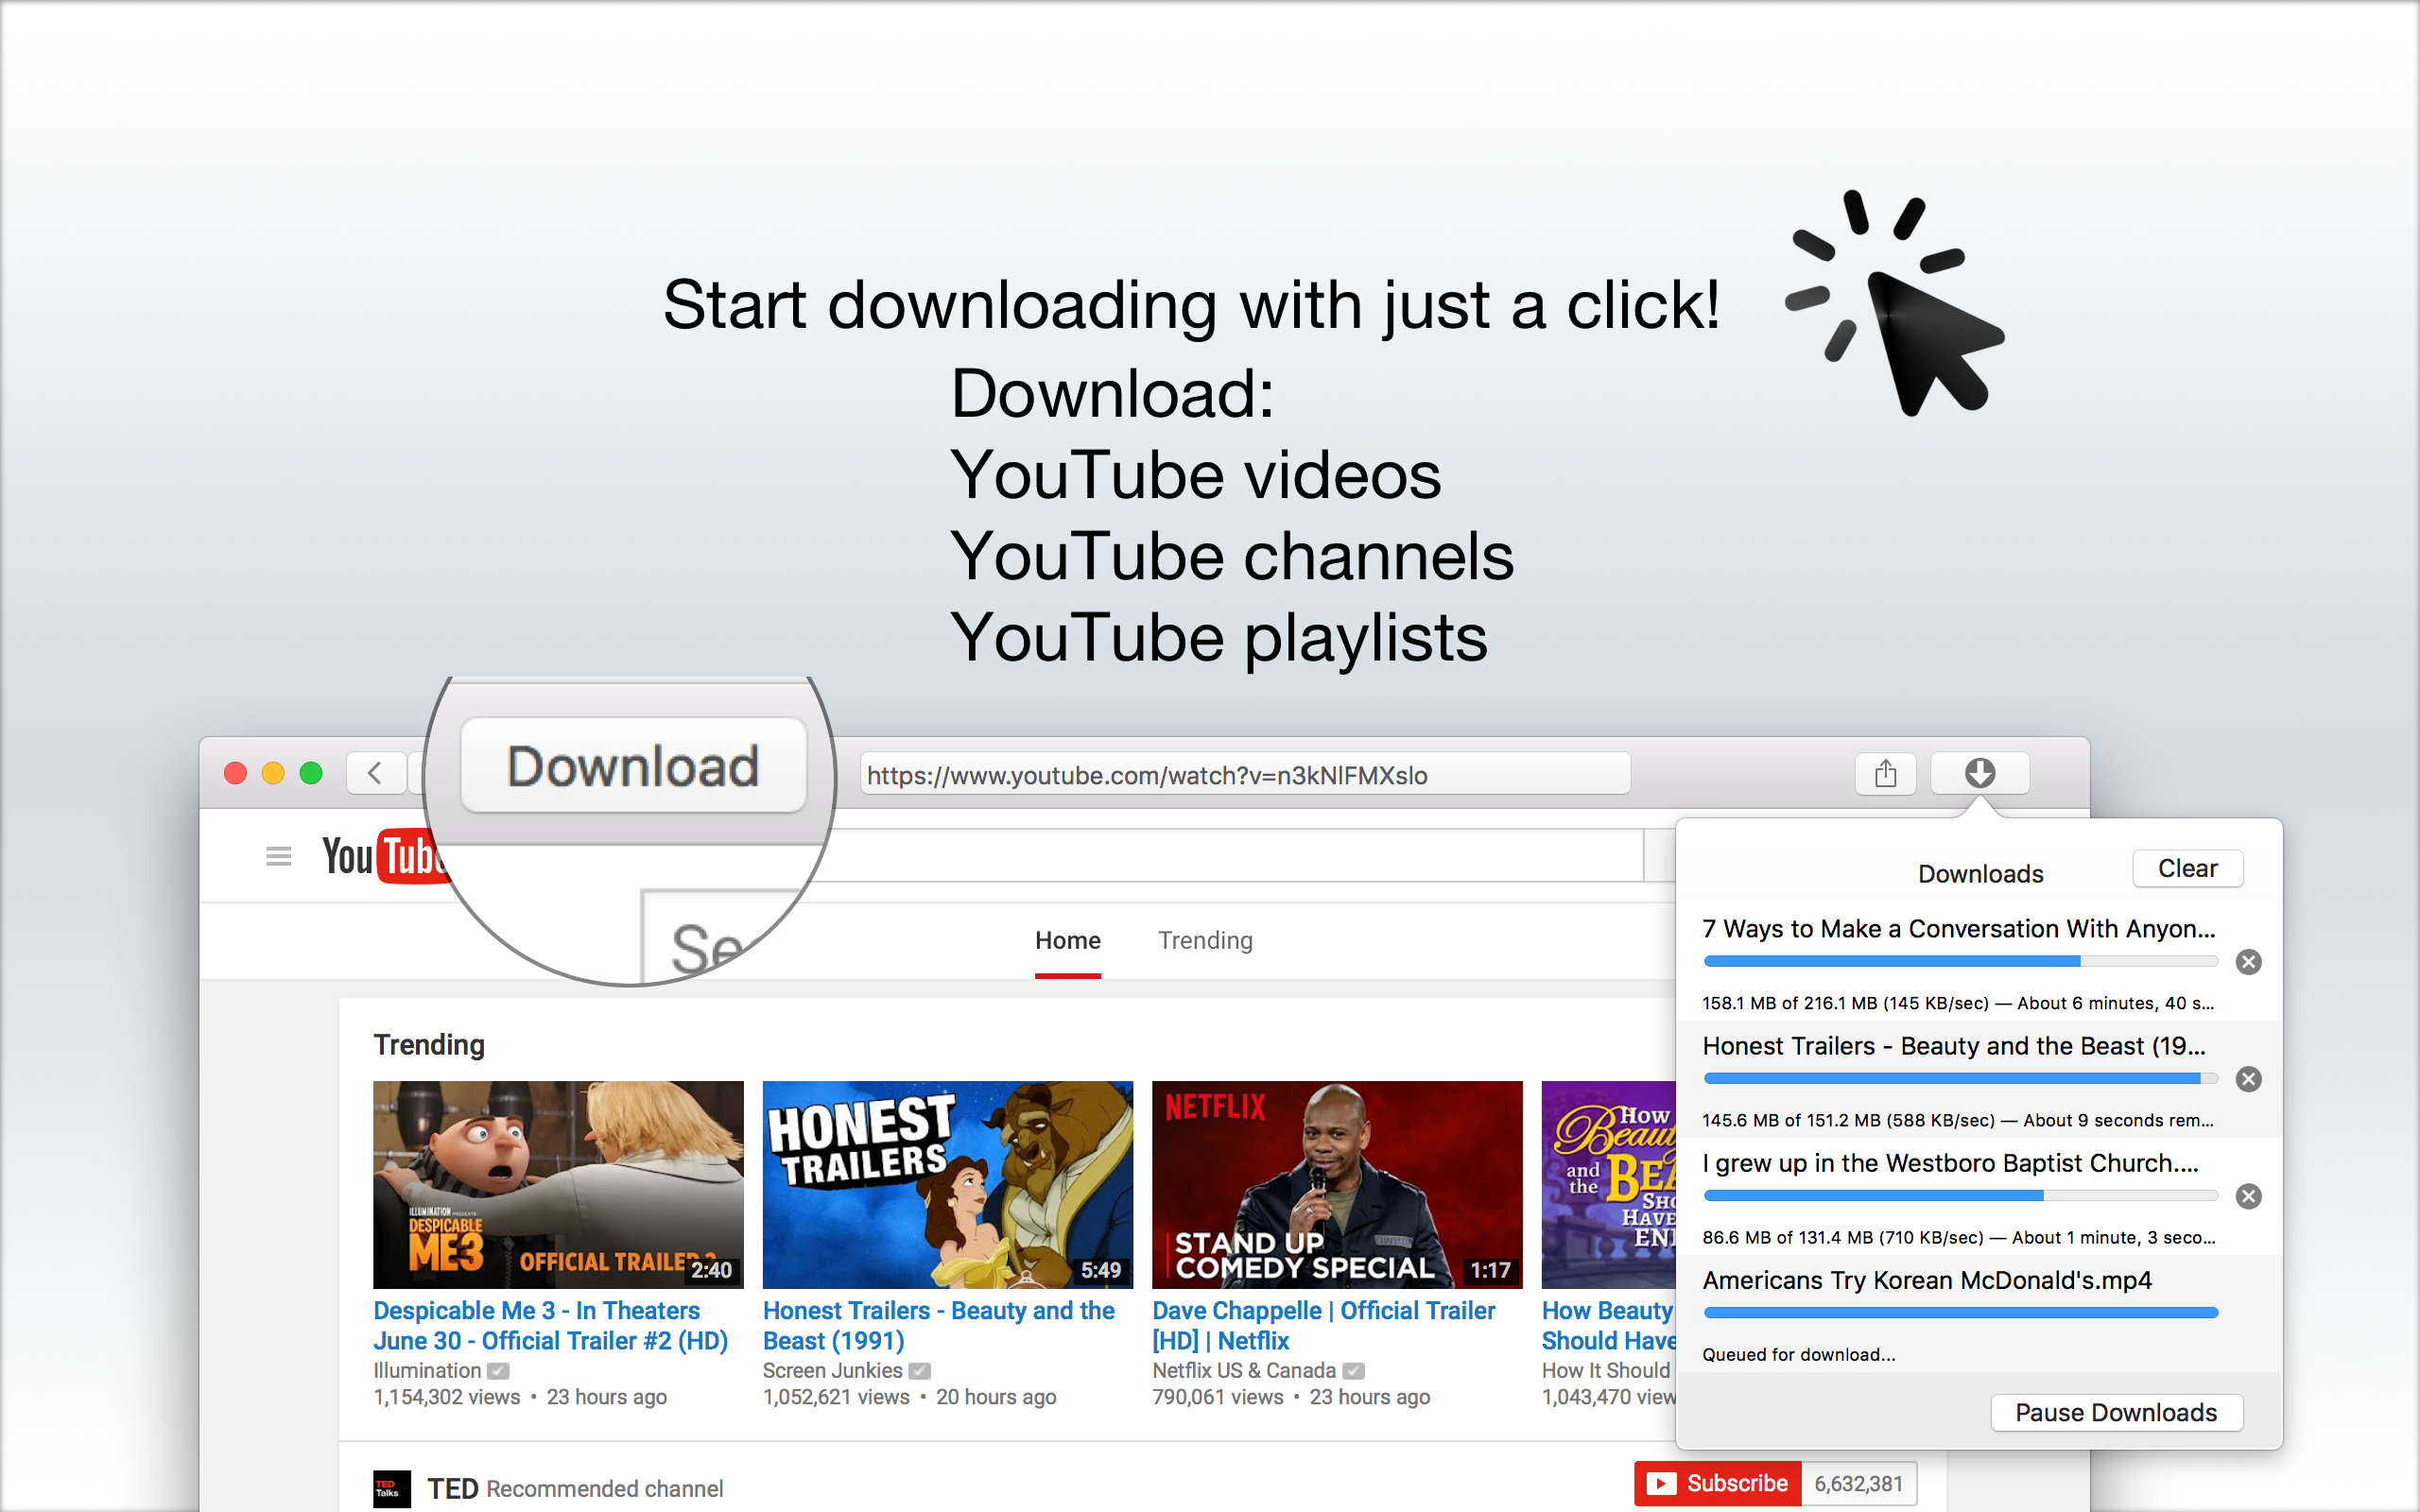Pause all active downloads
This screenshot has height=1512, width=2420.
[2116, 1412]
